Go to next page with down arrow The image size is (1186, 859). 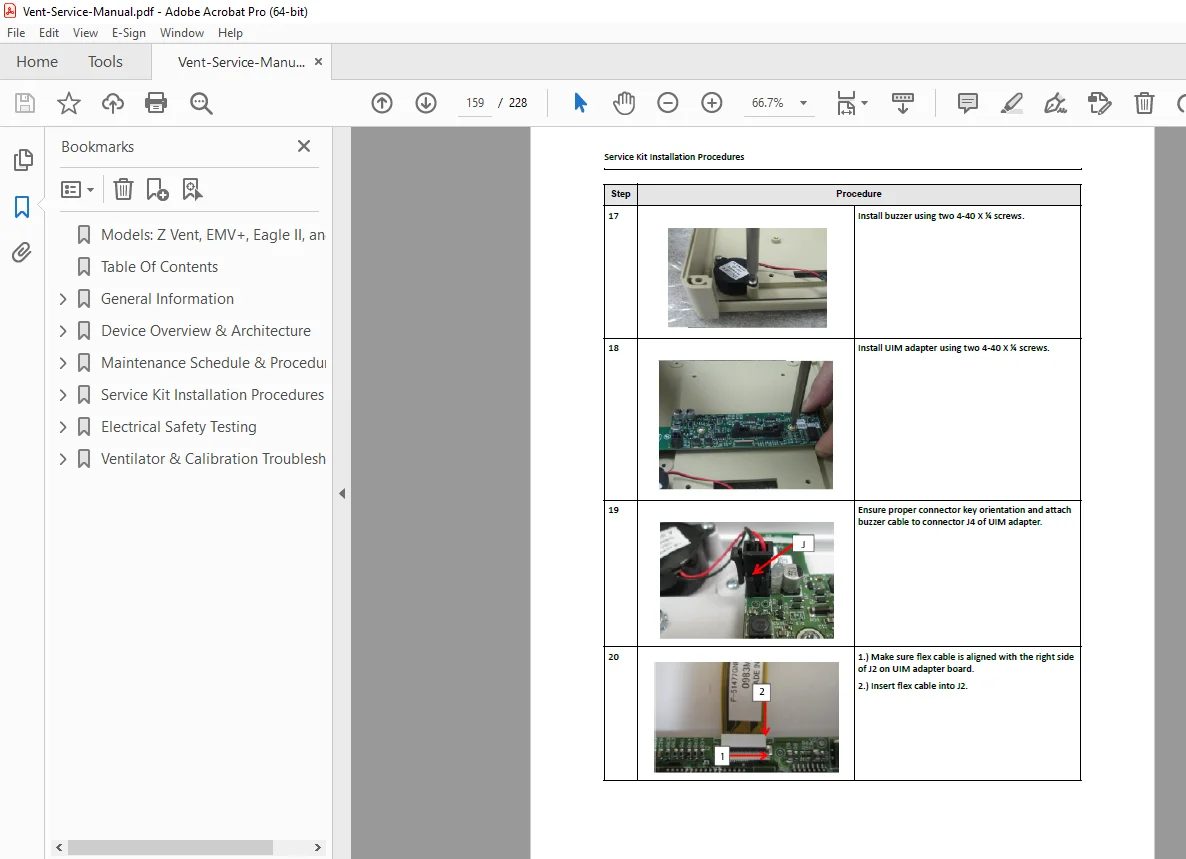pos(426,103)
